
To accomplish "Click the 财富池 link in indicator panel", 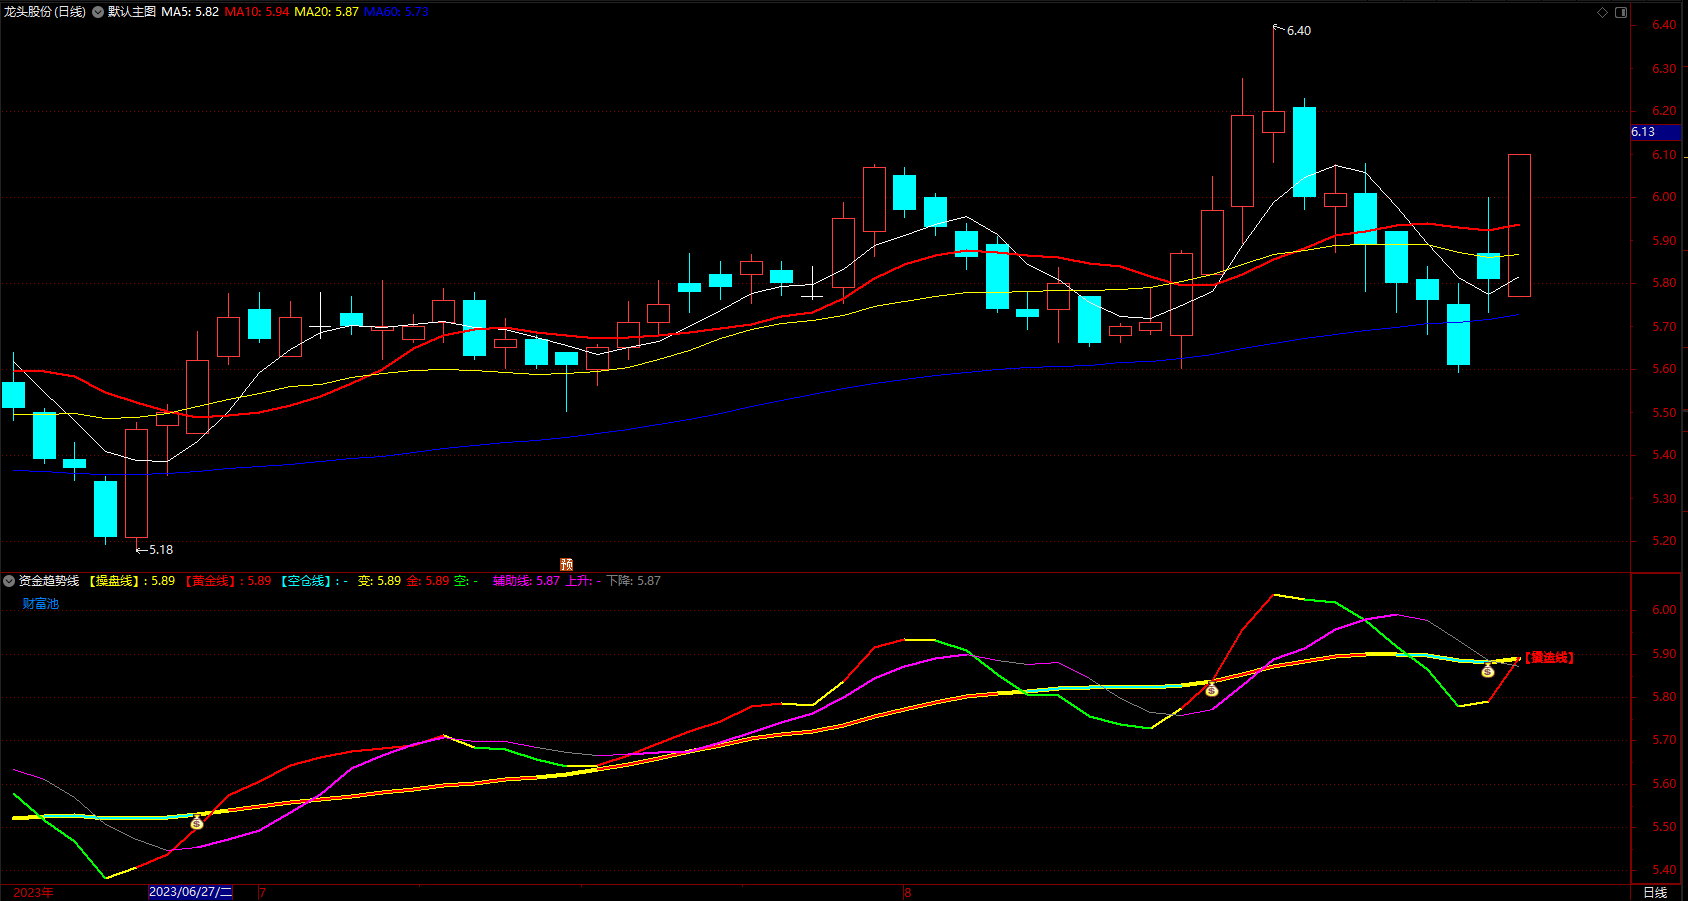I will [41, 604].
